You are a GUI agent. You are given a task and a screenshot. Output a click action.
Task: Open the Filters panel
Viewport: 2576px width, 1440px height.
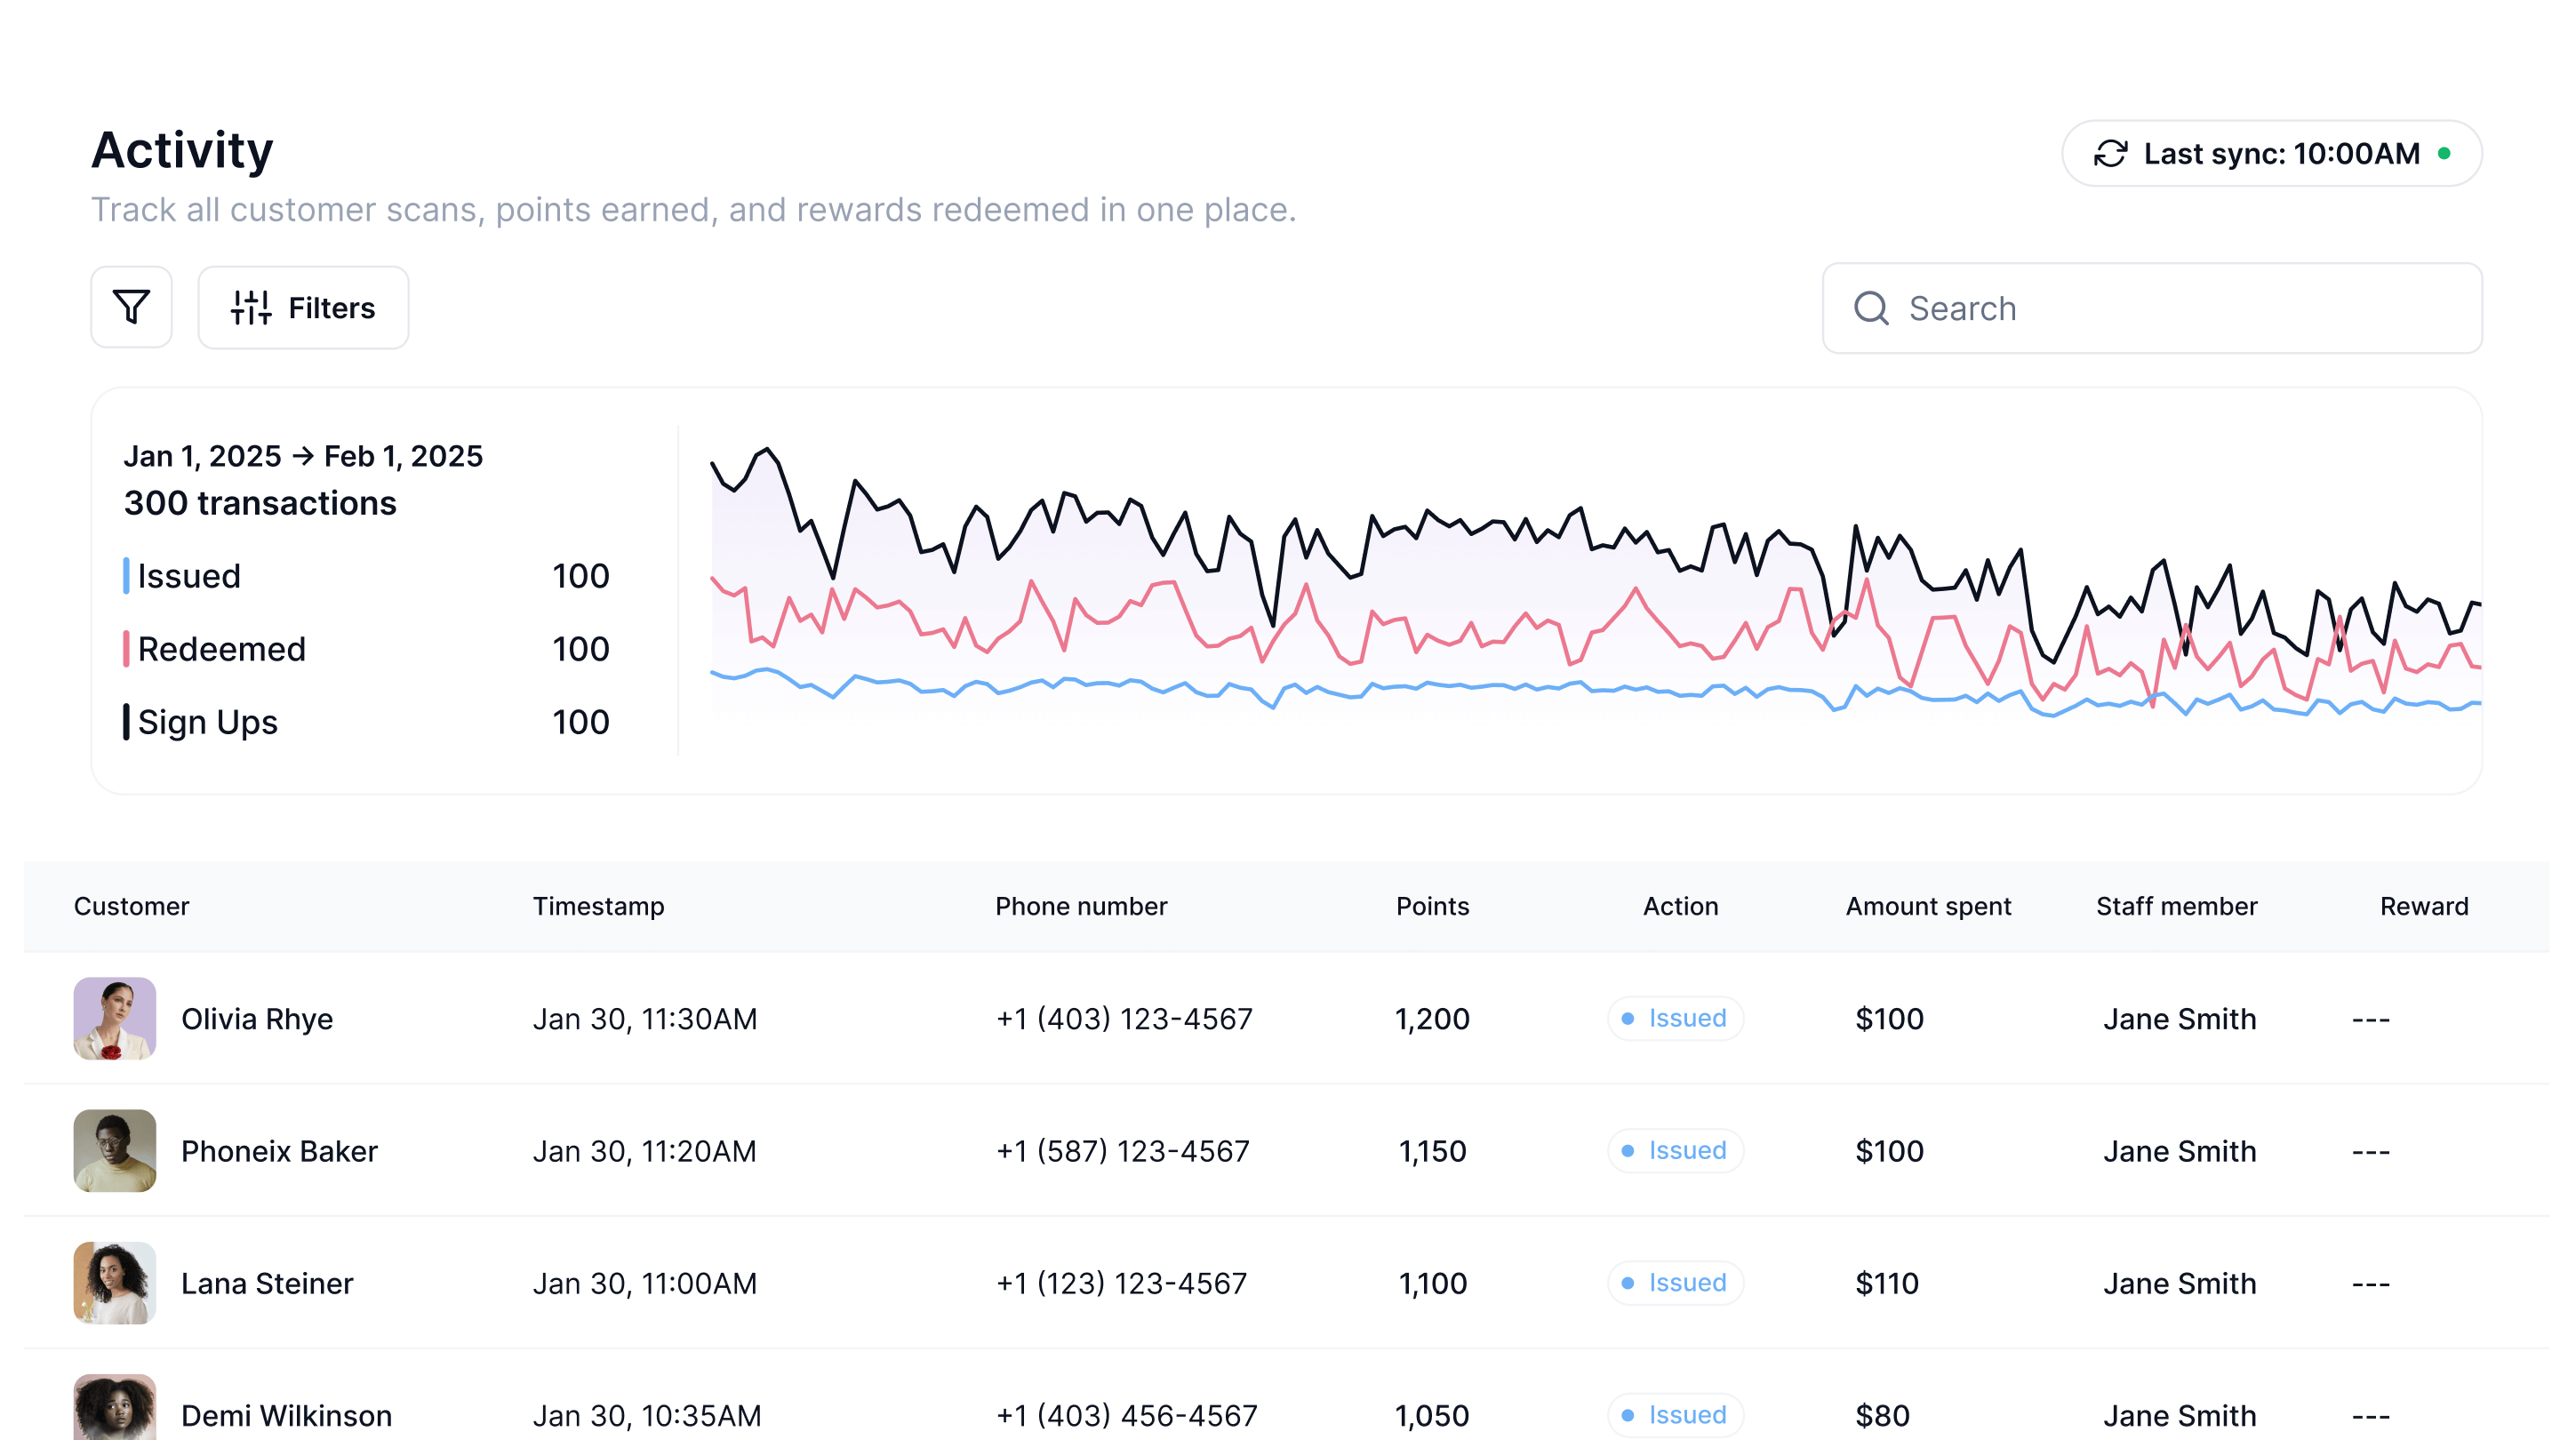click(302, 307)
